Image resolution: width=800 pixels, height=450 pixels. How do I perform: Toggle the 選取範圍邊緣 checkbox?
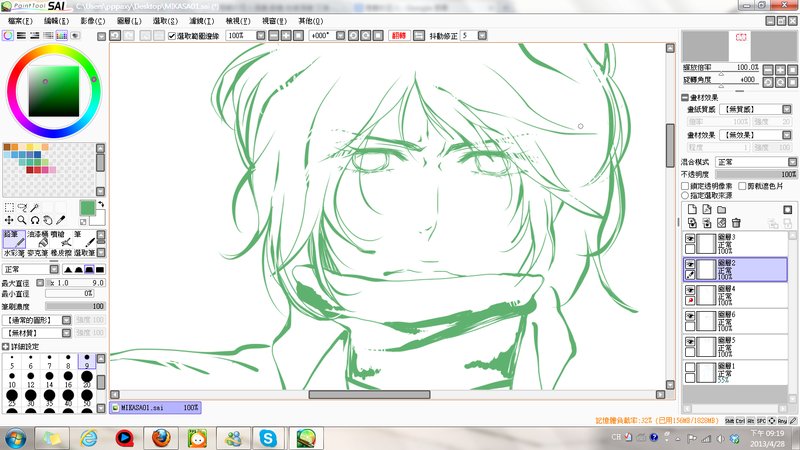[x=172, y=36]
